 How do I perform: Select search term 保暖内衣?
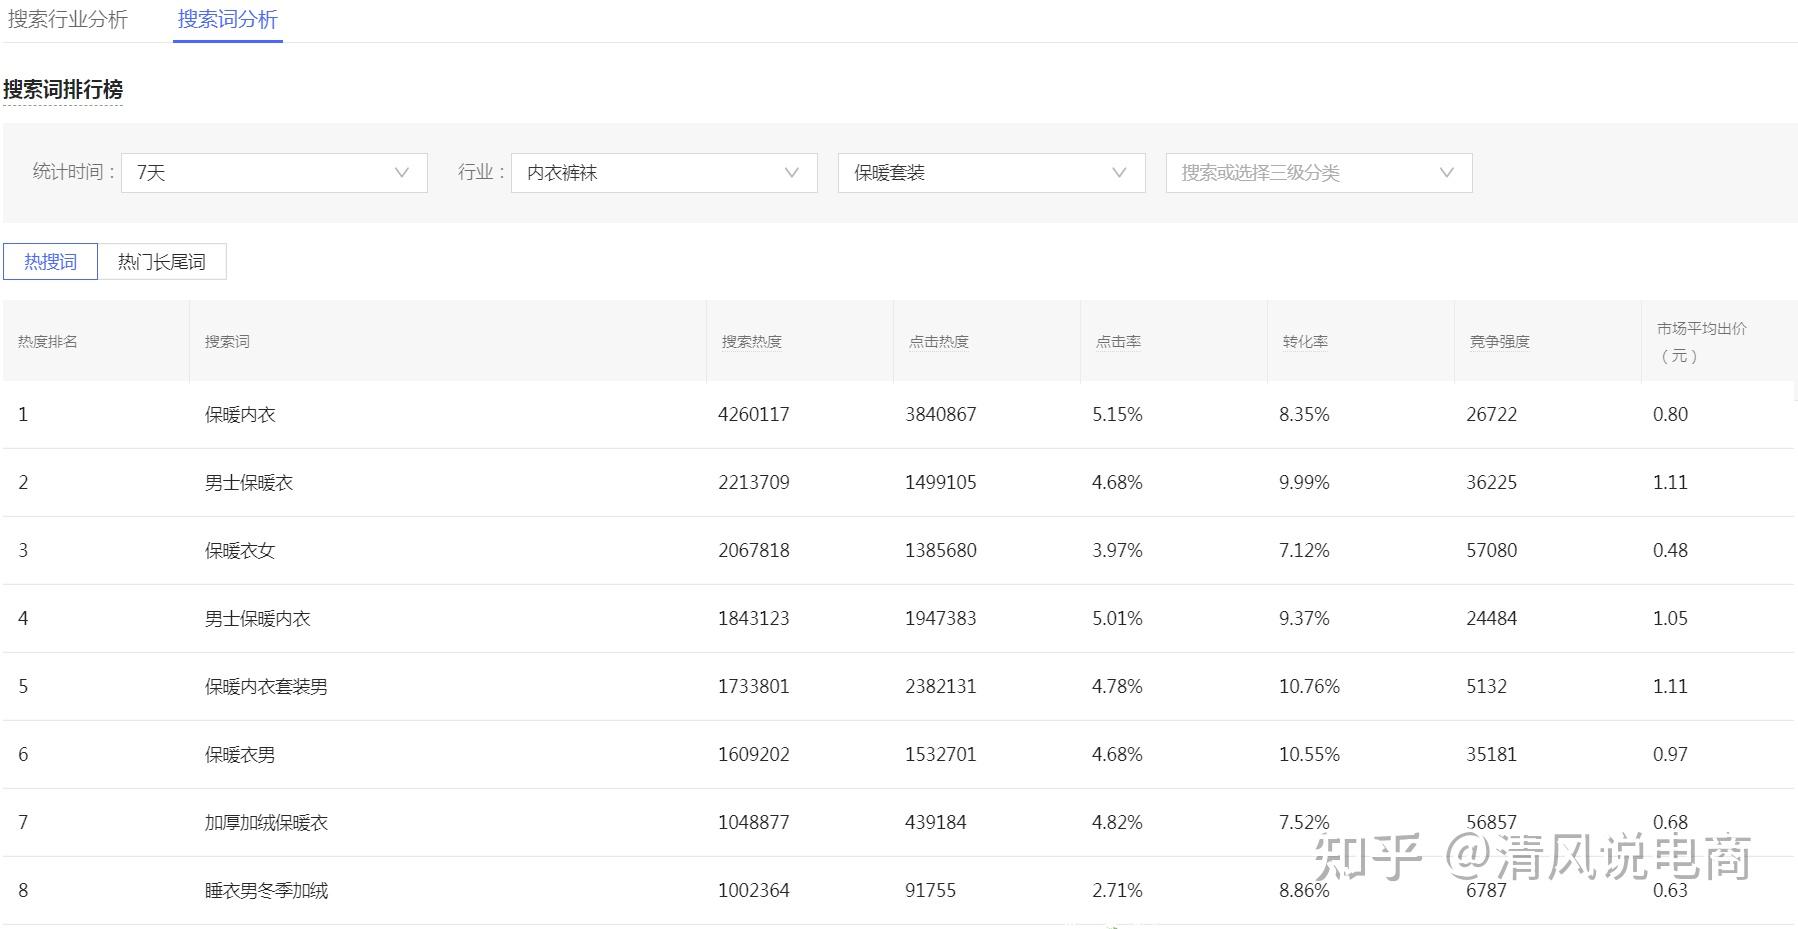tap(240, 415)
